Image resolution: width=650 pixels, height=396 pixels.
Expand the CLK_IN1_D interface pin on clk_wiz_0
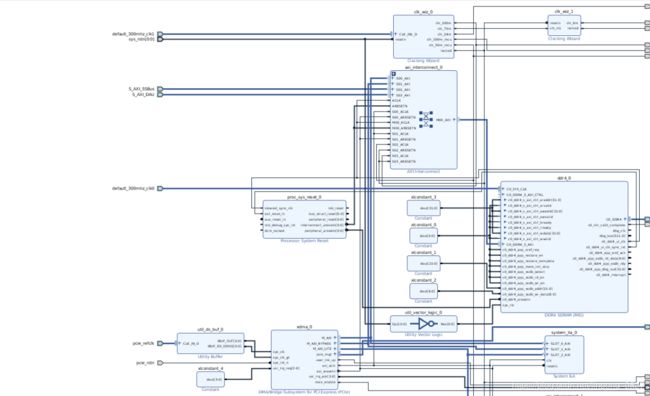point(396,34)
